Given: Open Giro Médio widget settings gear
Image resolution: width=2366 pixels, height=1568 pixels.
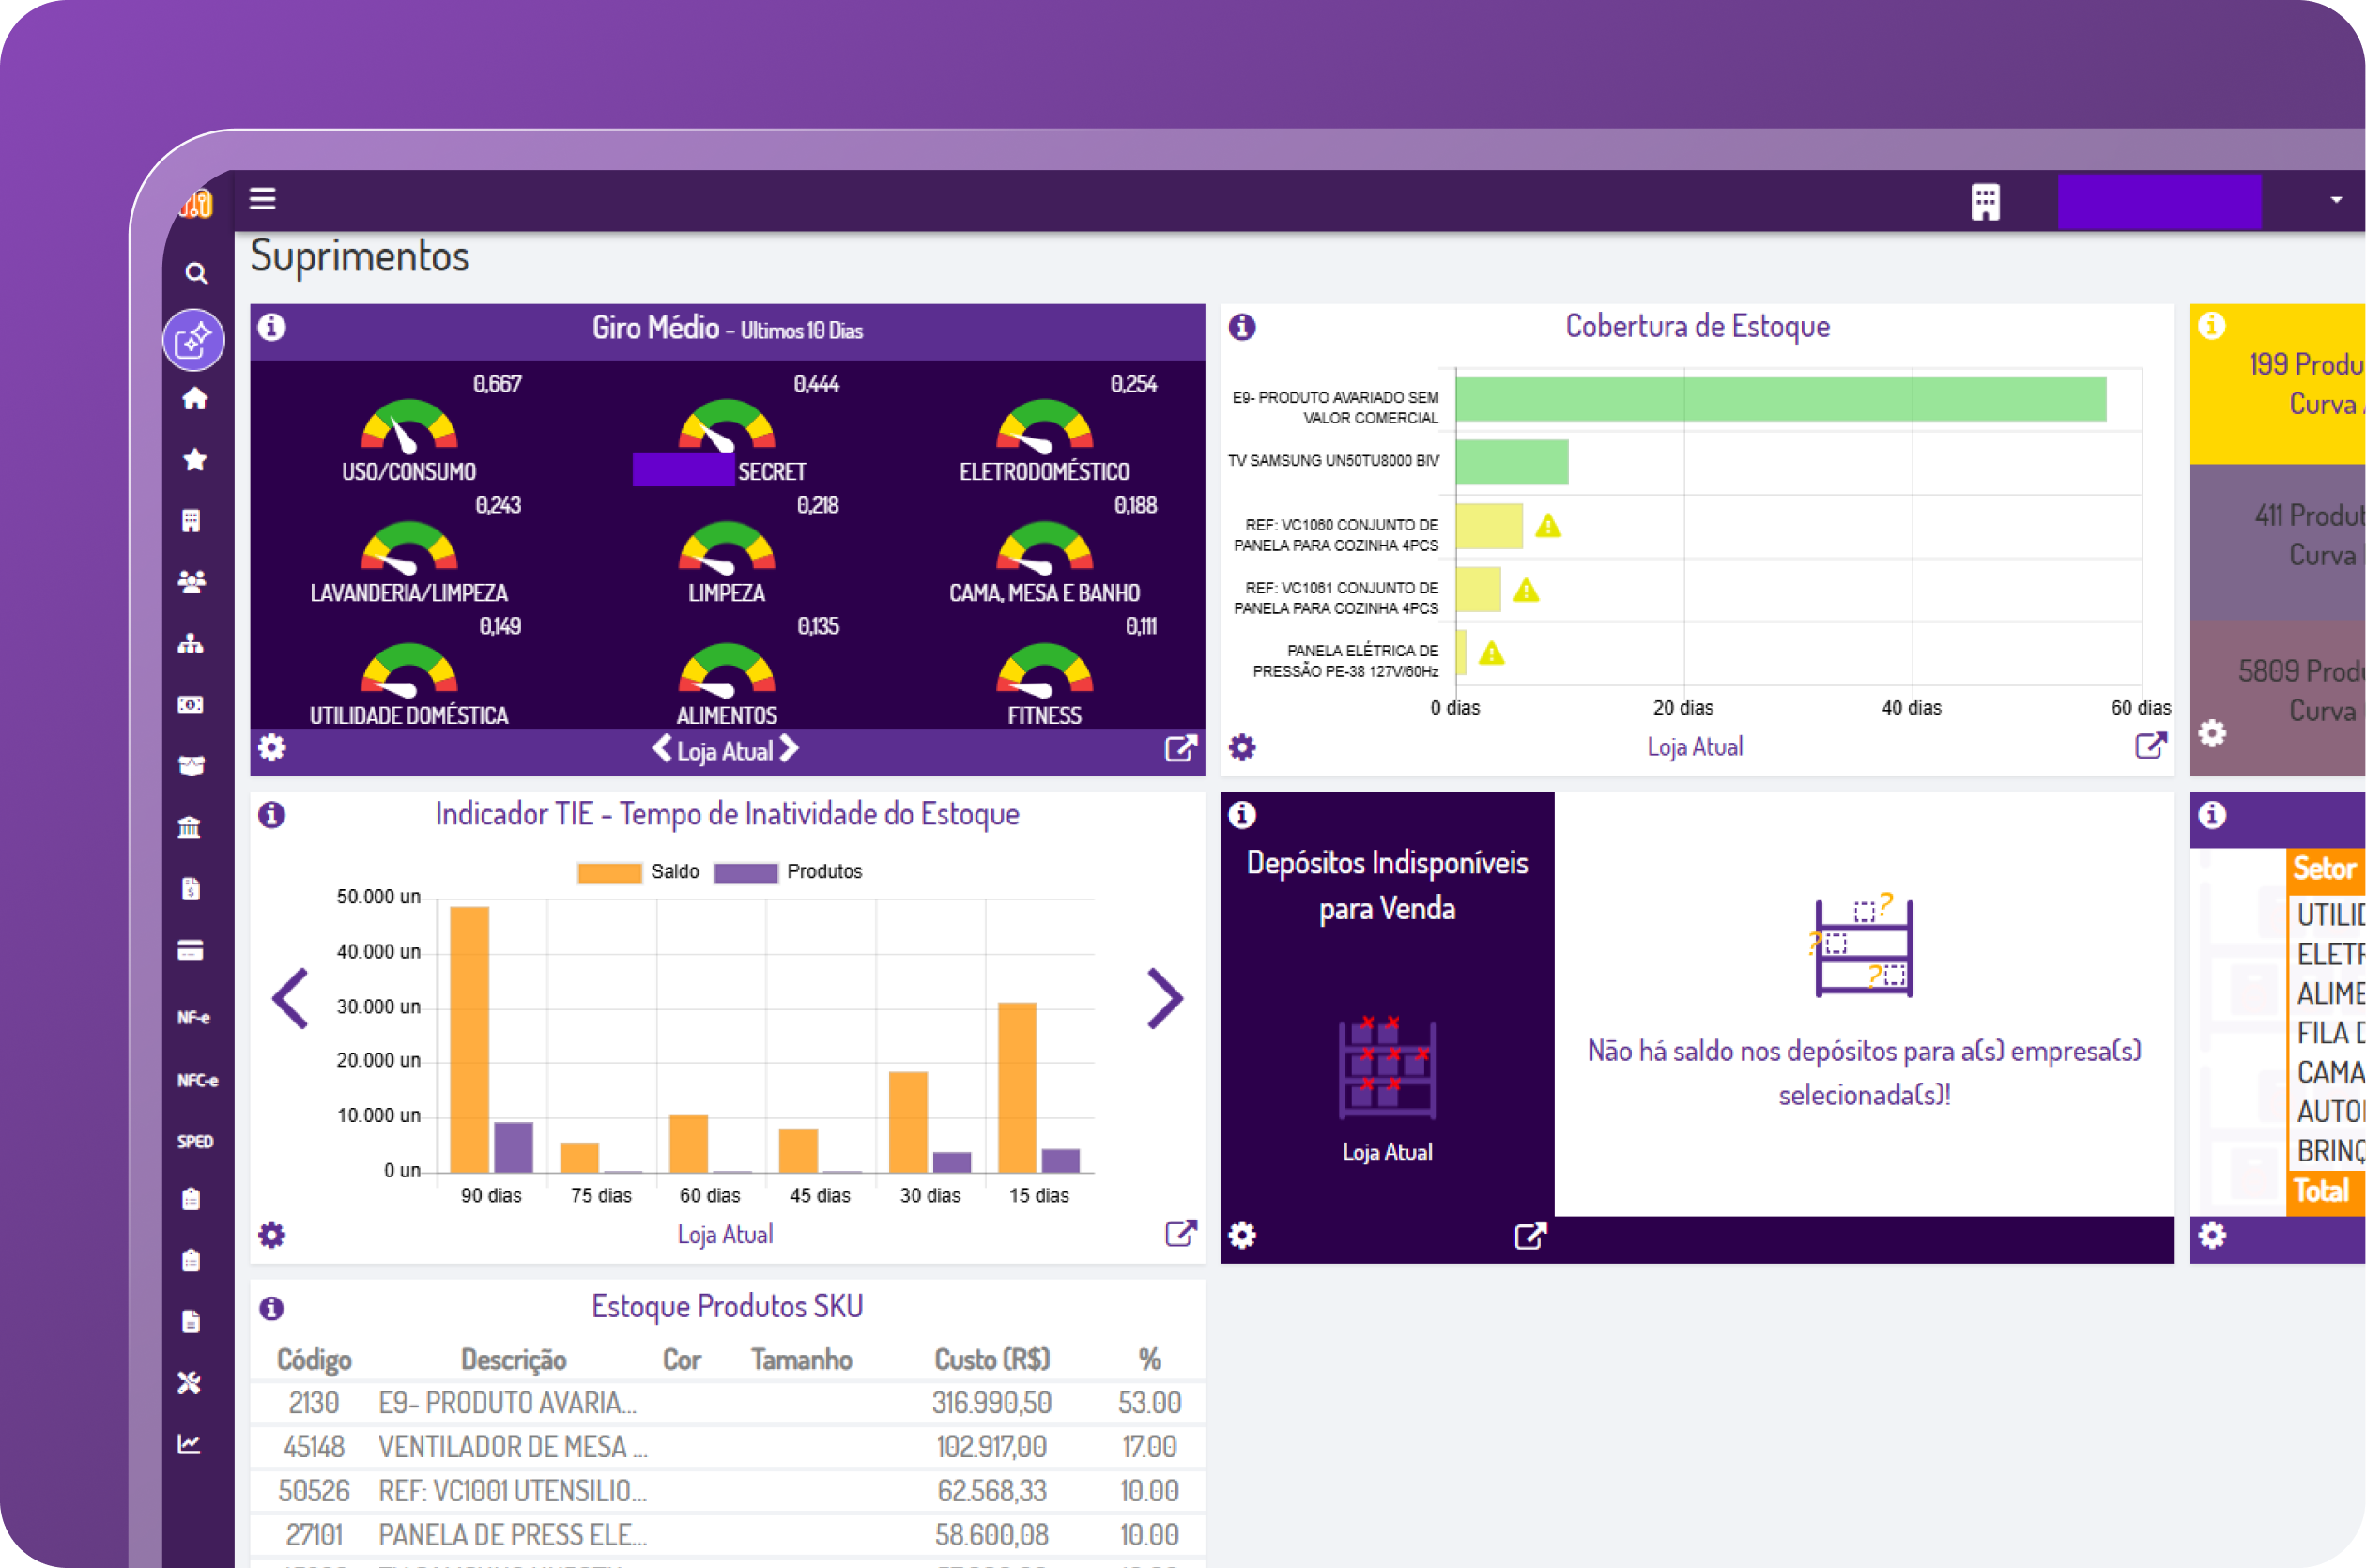Looking at the screenshot, I should (x=272, y=748).
